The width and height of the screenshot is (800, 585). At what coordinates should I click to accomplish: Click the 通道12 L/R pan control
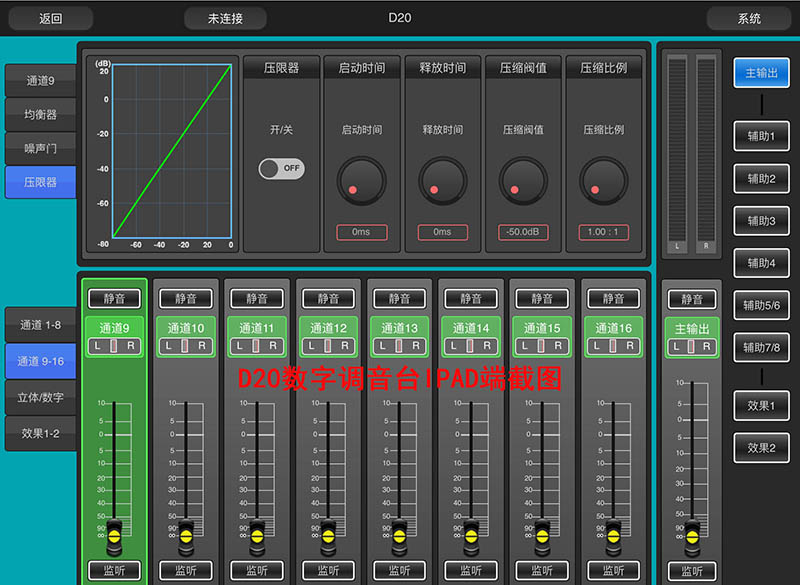point(328,345)
